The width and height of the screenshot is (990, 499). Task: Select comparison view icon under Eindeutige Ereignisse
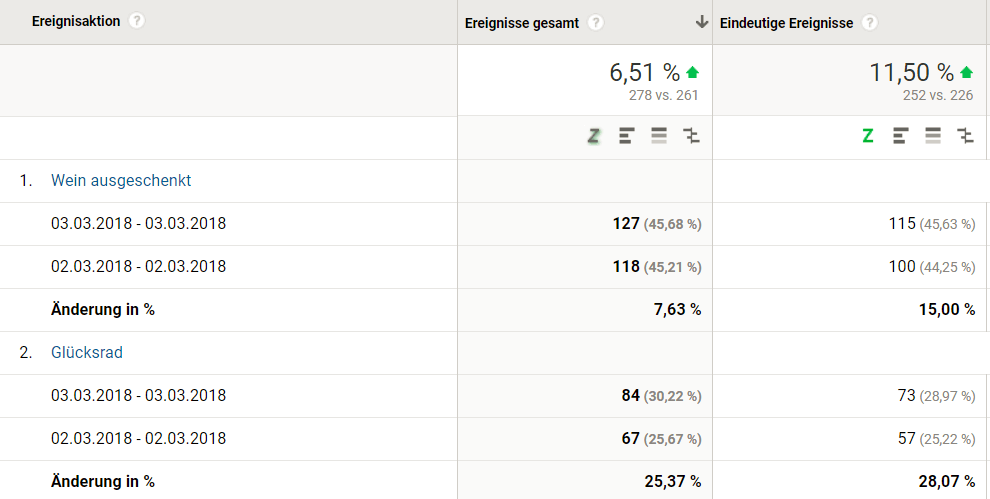click(x=965, y=136)
